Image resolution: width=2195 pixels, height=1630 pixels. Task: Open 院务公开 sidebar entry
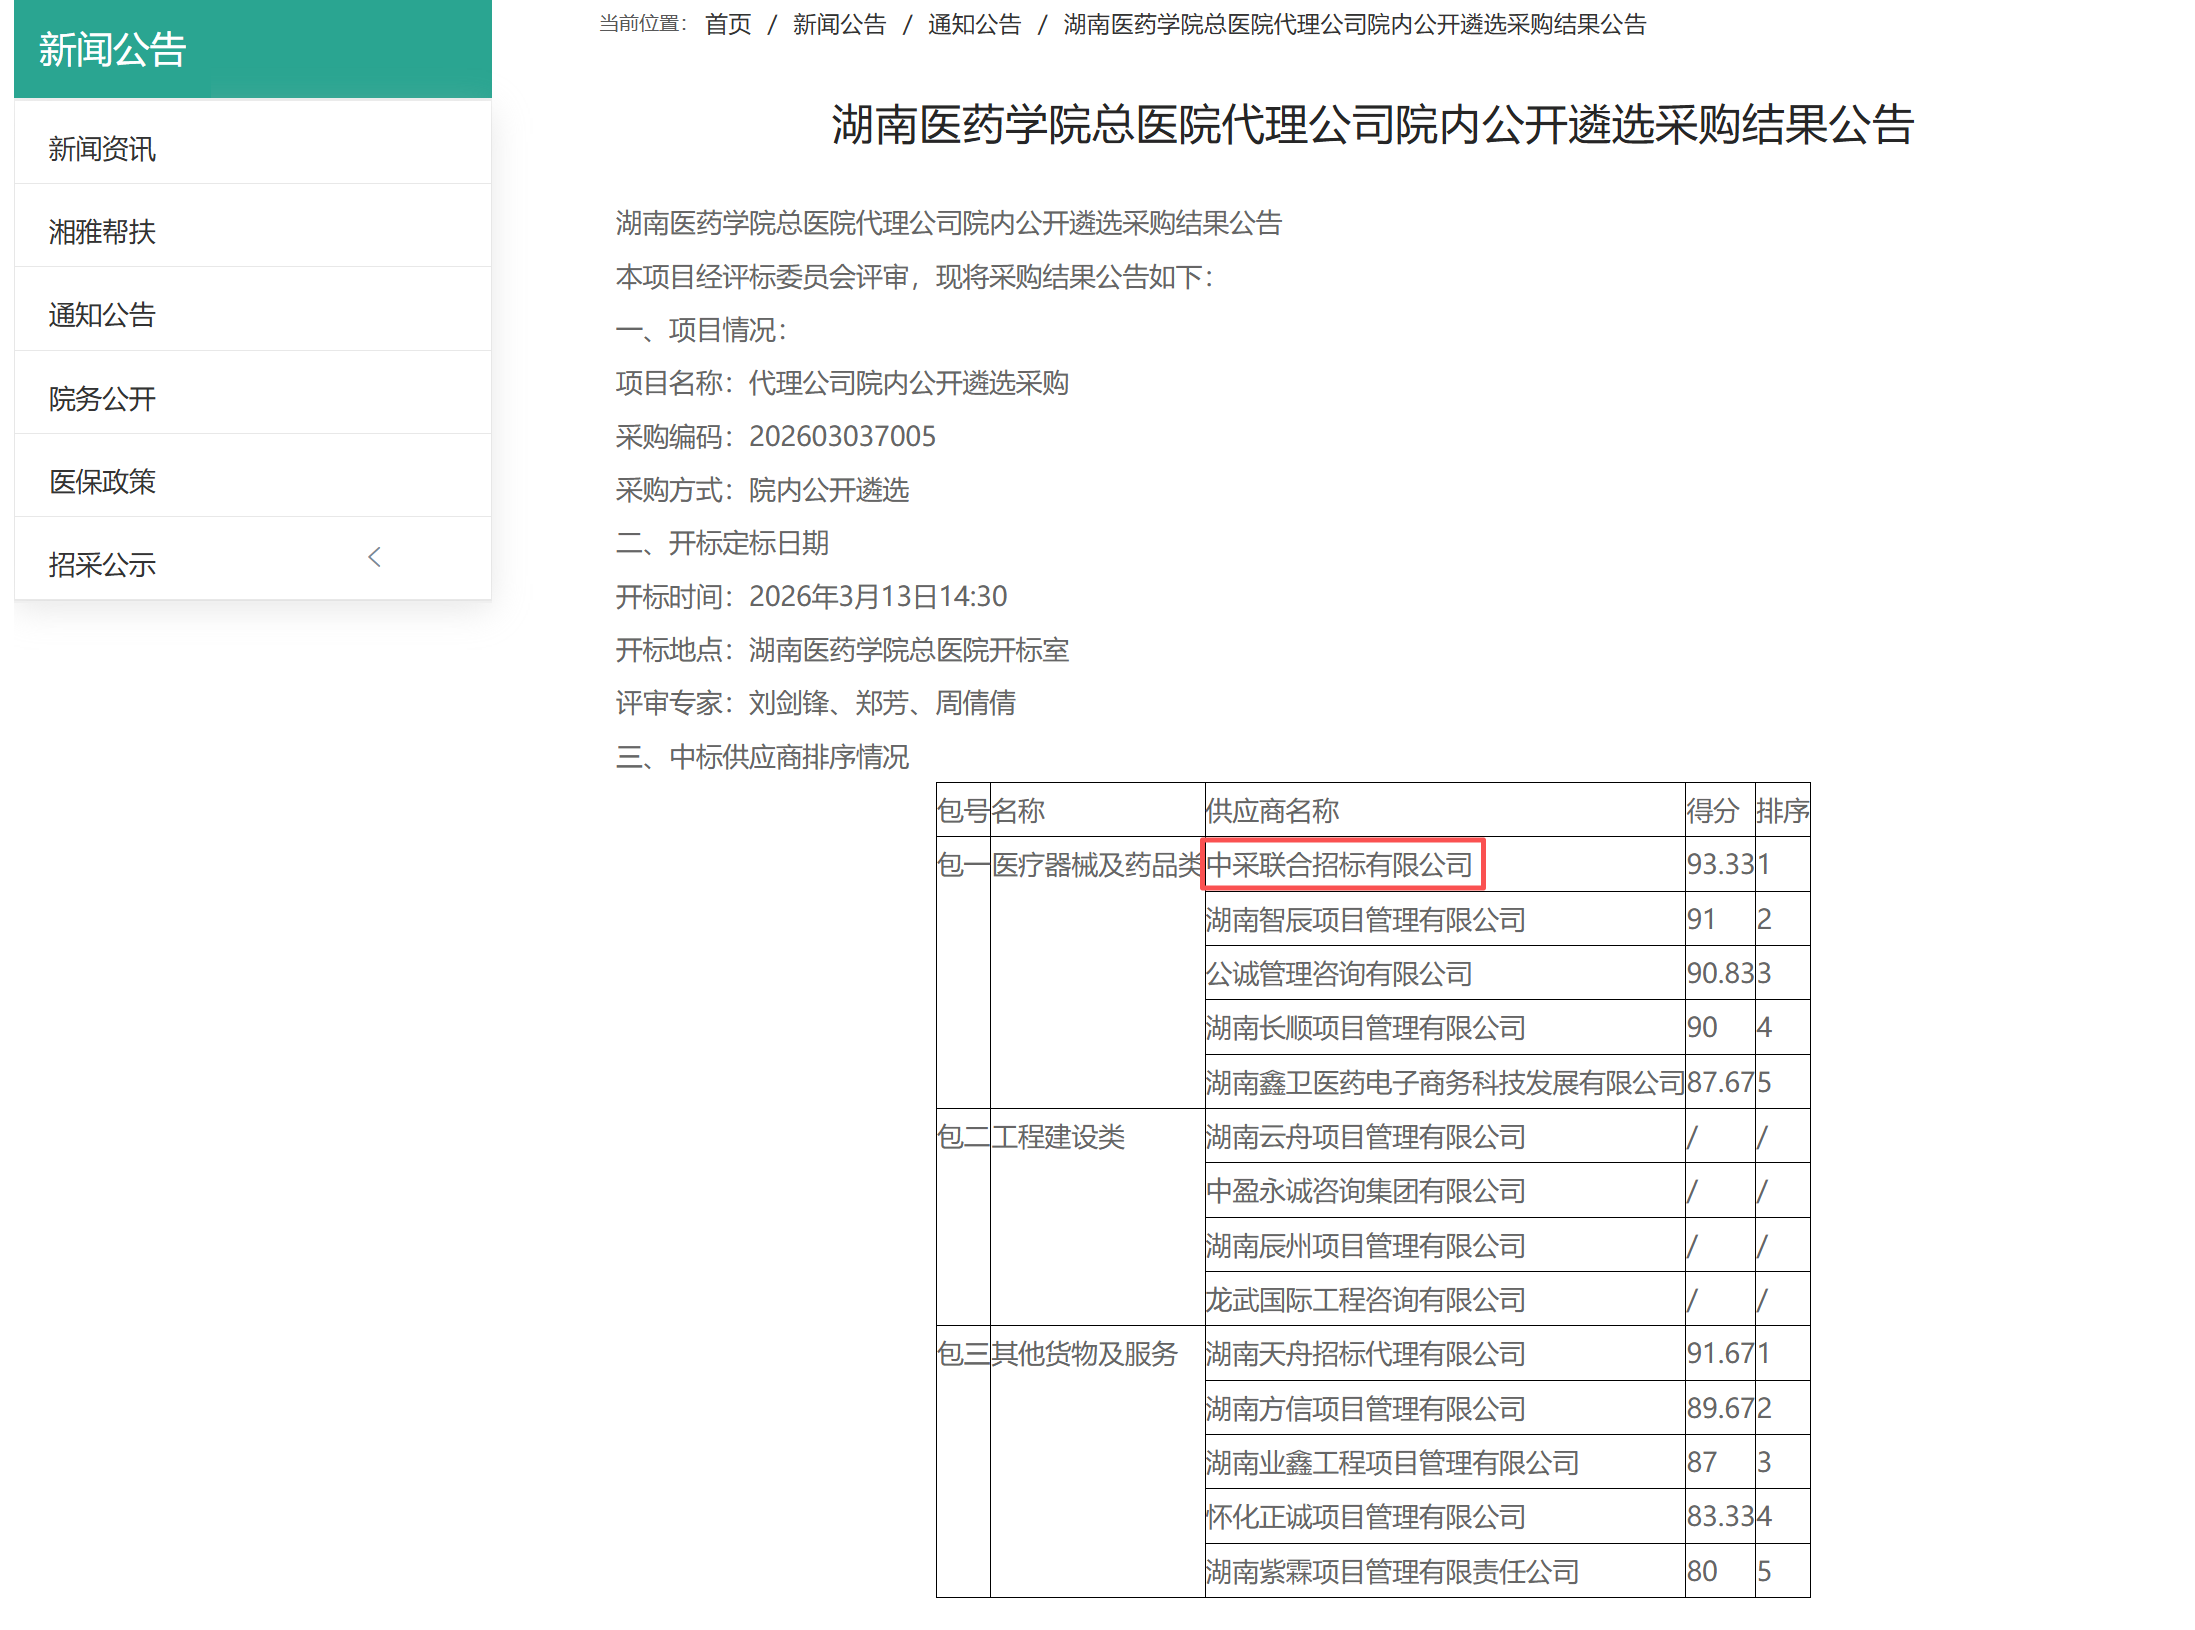coord(102,399)
